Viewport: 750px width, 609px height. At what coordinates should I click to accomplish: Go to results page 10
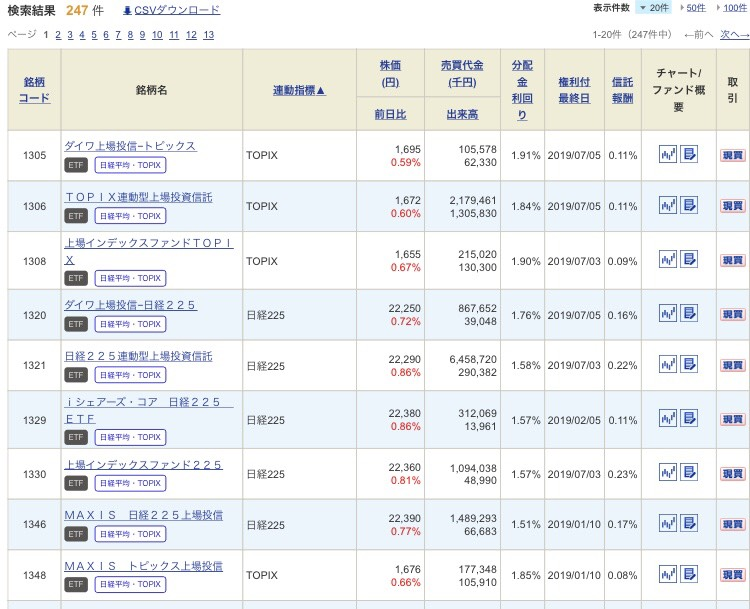157,35
